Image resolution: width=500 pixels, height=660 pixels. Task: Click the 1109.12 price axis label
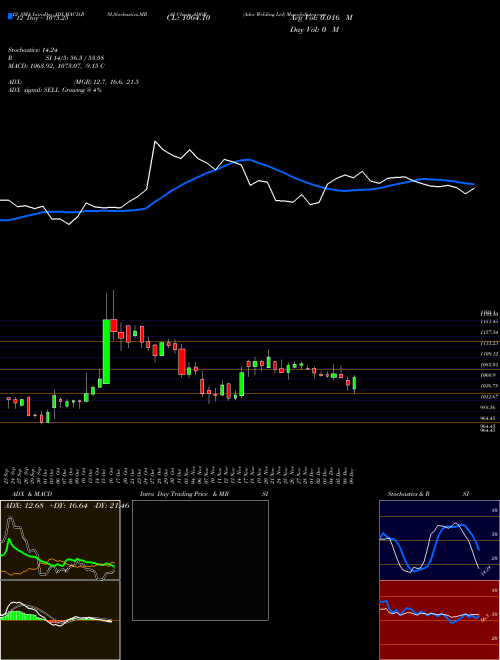click(x=489, y=354)
